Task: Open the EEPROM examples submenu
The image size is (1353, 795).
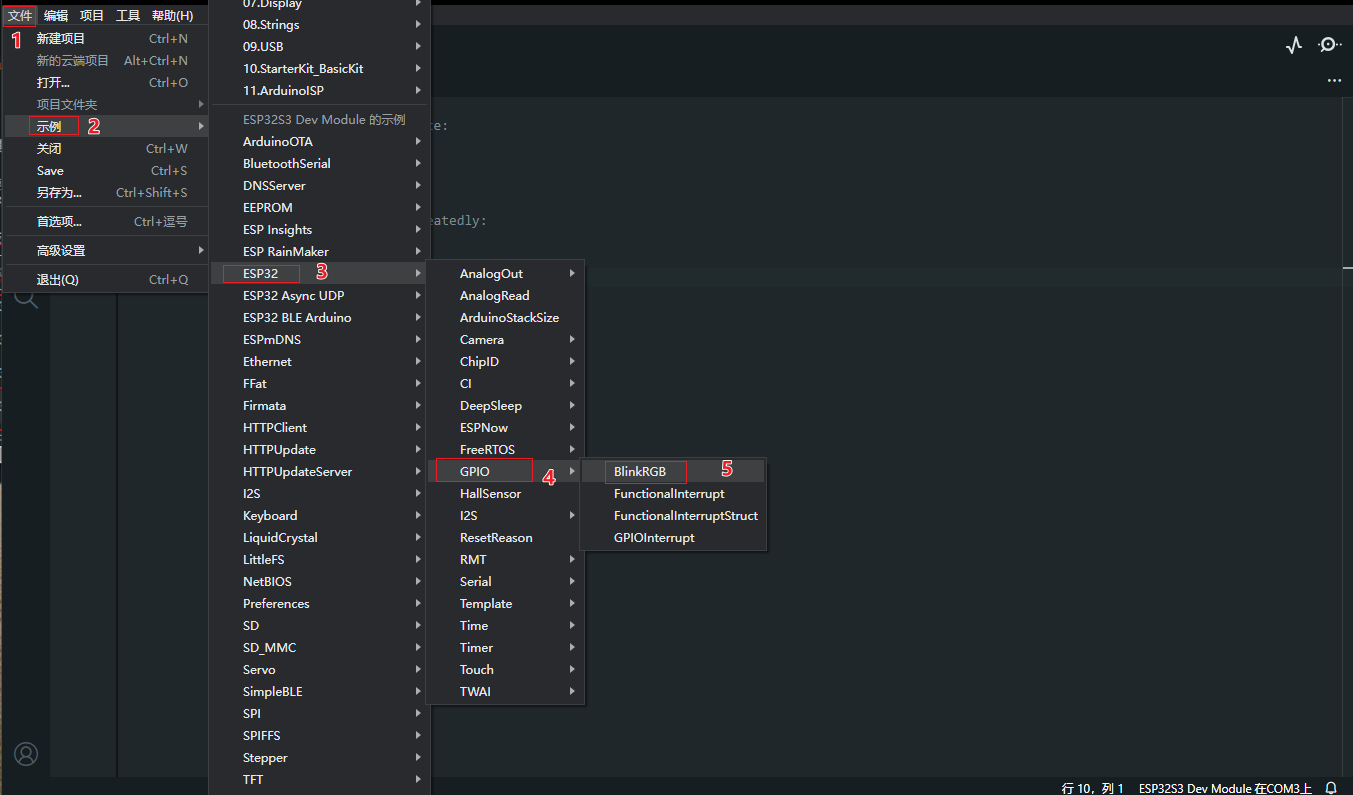Action: click(319, 208)
